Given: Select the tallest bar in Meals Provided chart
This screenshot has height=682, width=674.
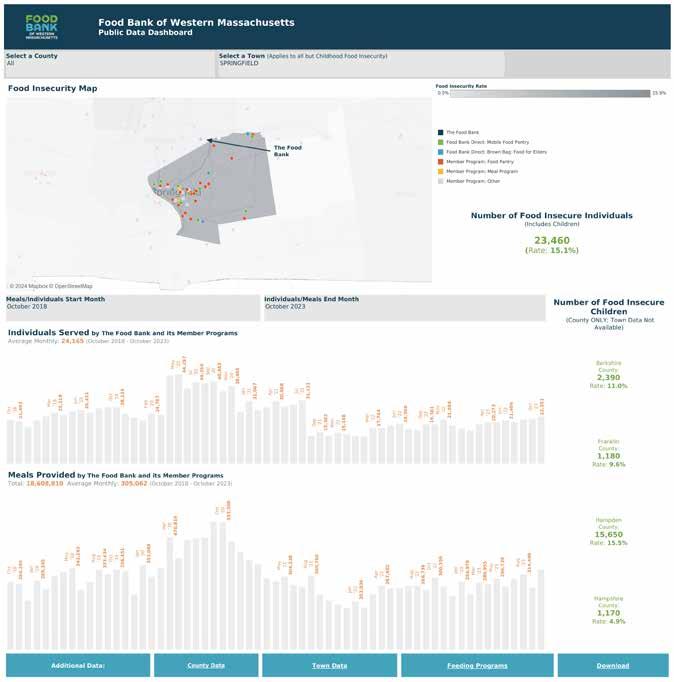Looking at the screenshot, I should pos(223,586).
